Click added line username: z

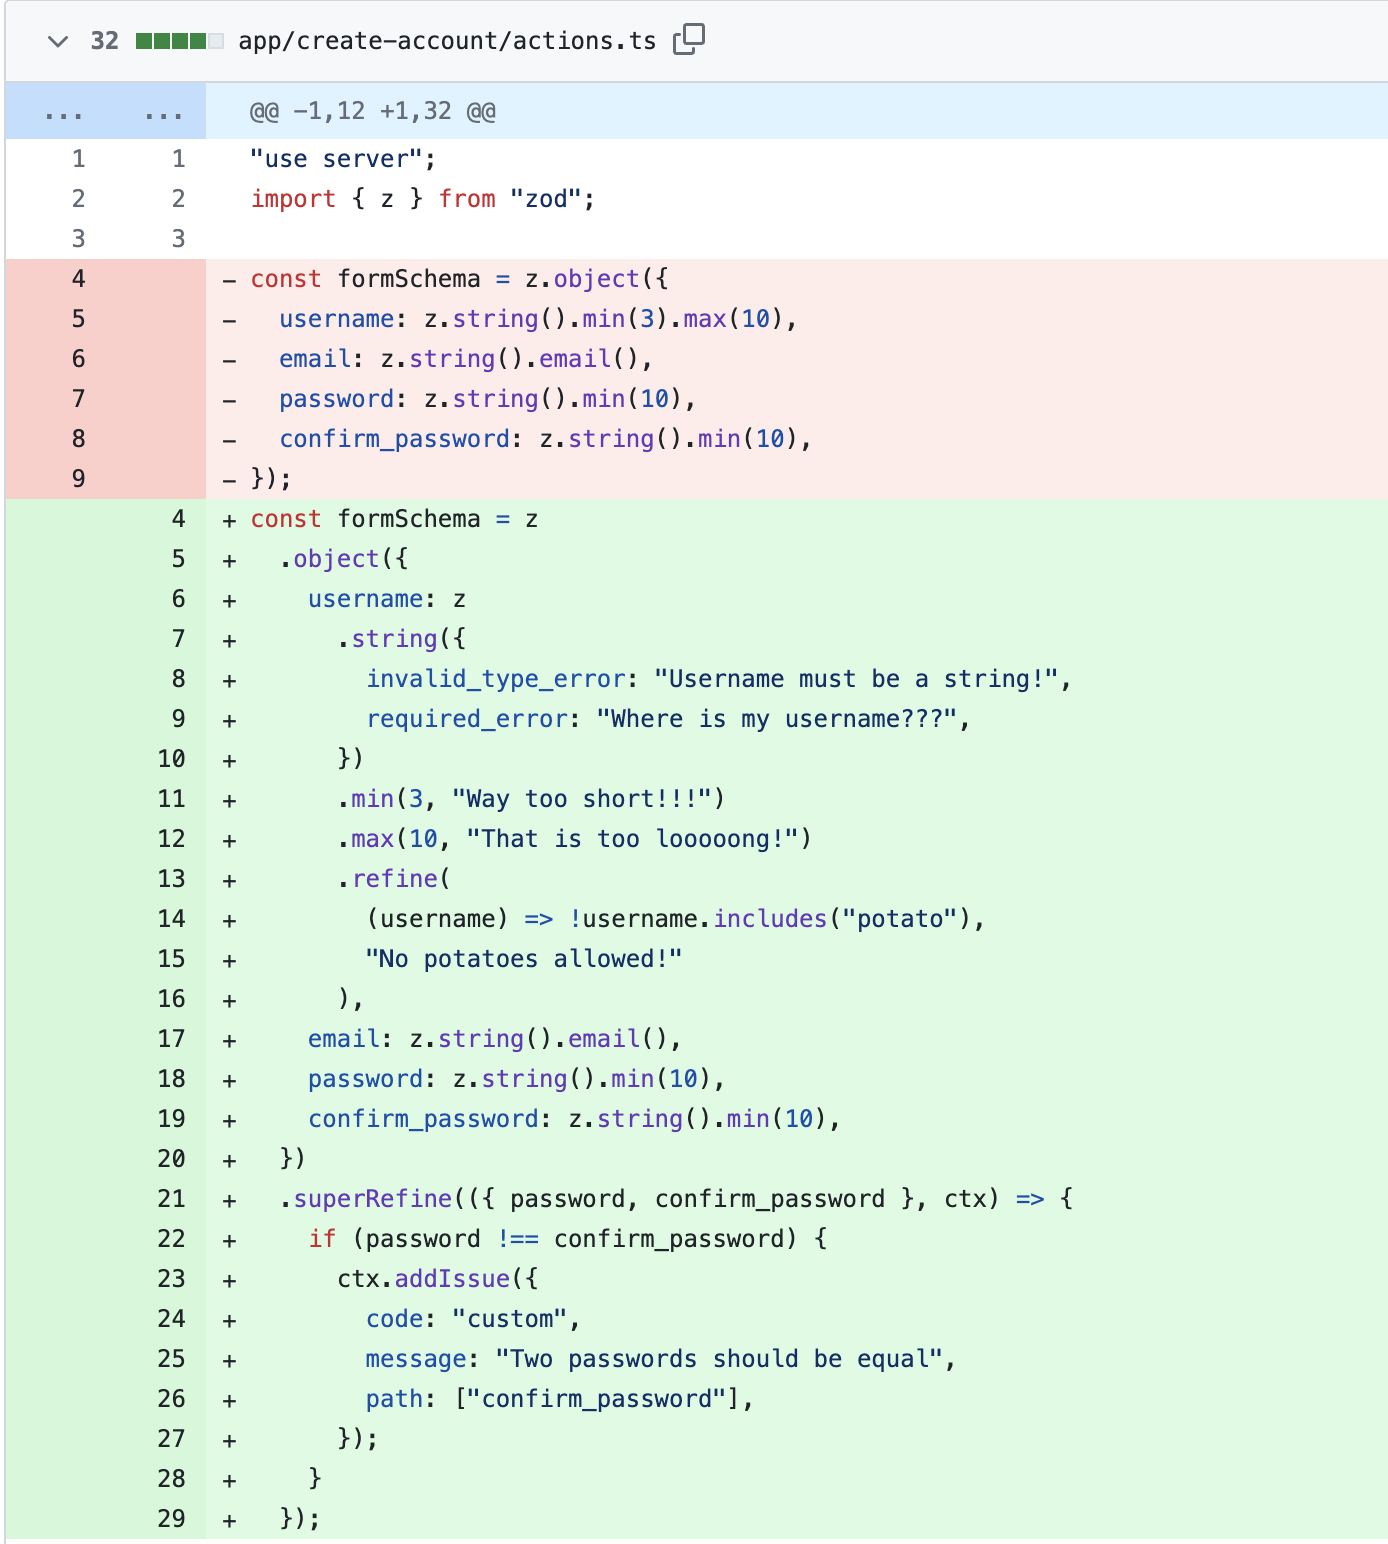tap(387, 599)
